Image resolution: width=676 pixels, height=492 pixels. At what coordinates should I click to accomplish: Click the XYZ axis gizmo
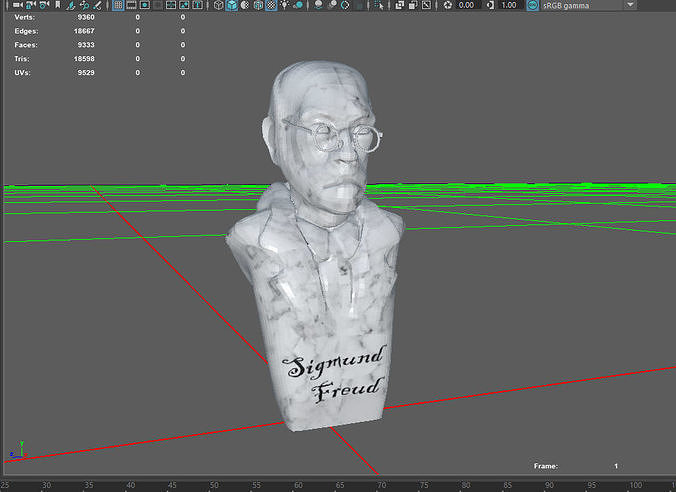19,450
